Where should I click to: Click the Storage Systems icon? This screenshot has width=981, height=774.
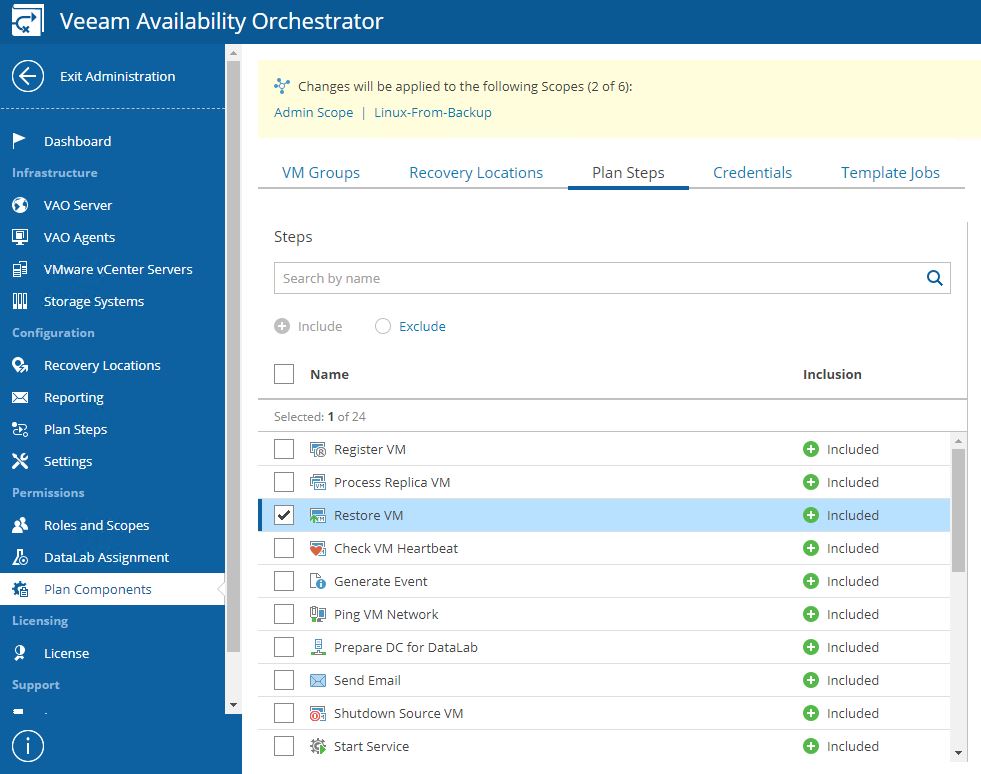point(20,301)
